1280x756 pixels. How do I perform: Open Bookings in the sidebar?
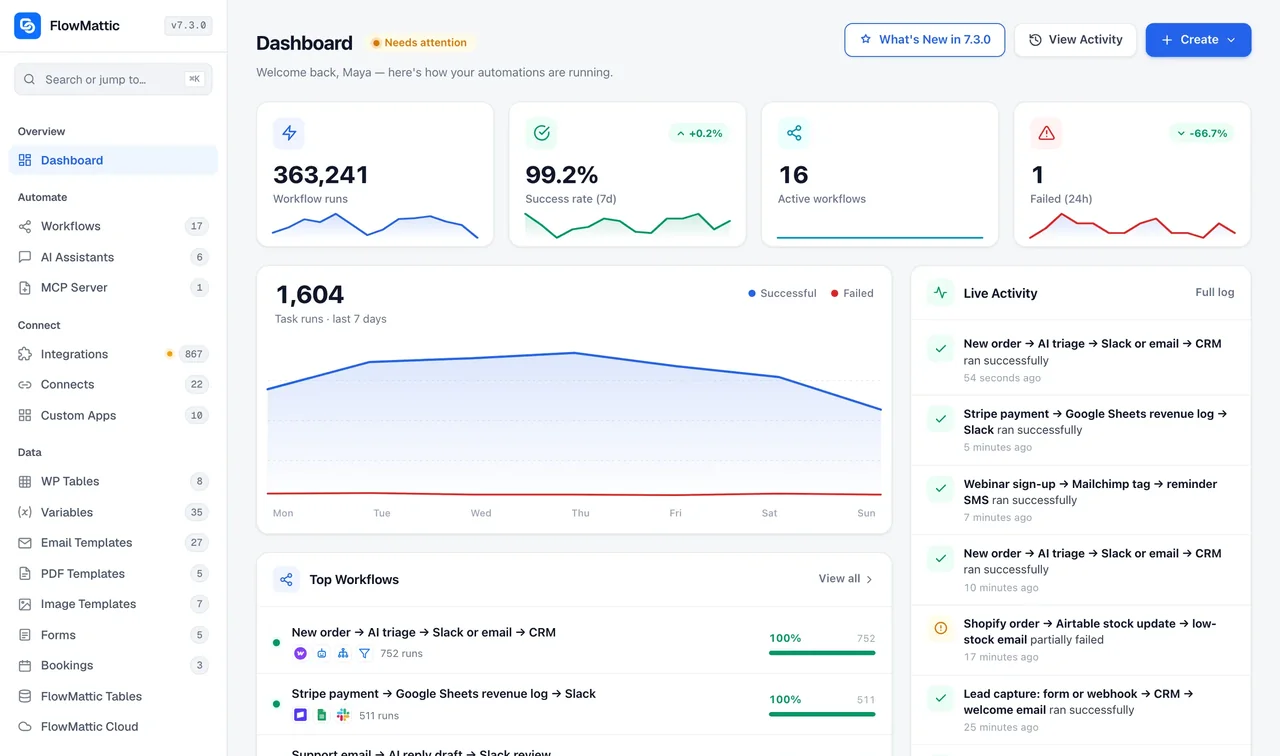[113, 665]
